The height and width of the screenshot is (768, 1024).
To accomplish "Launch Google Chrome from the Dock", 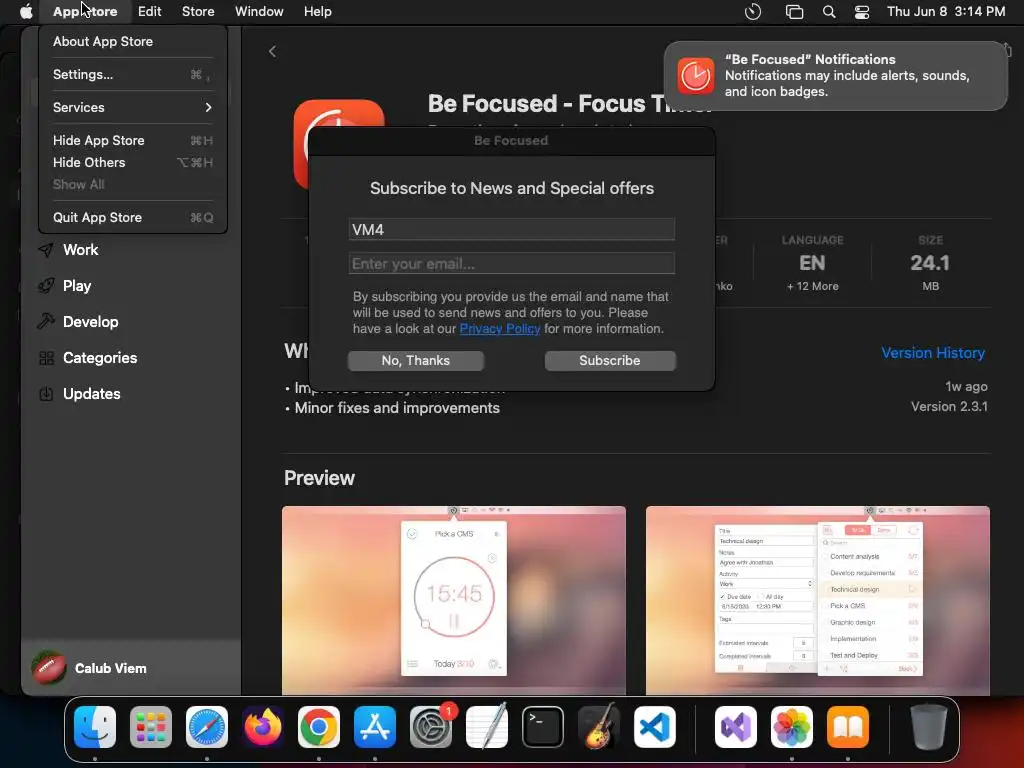I will [x=319, y=727].
